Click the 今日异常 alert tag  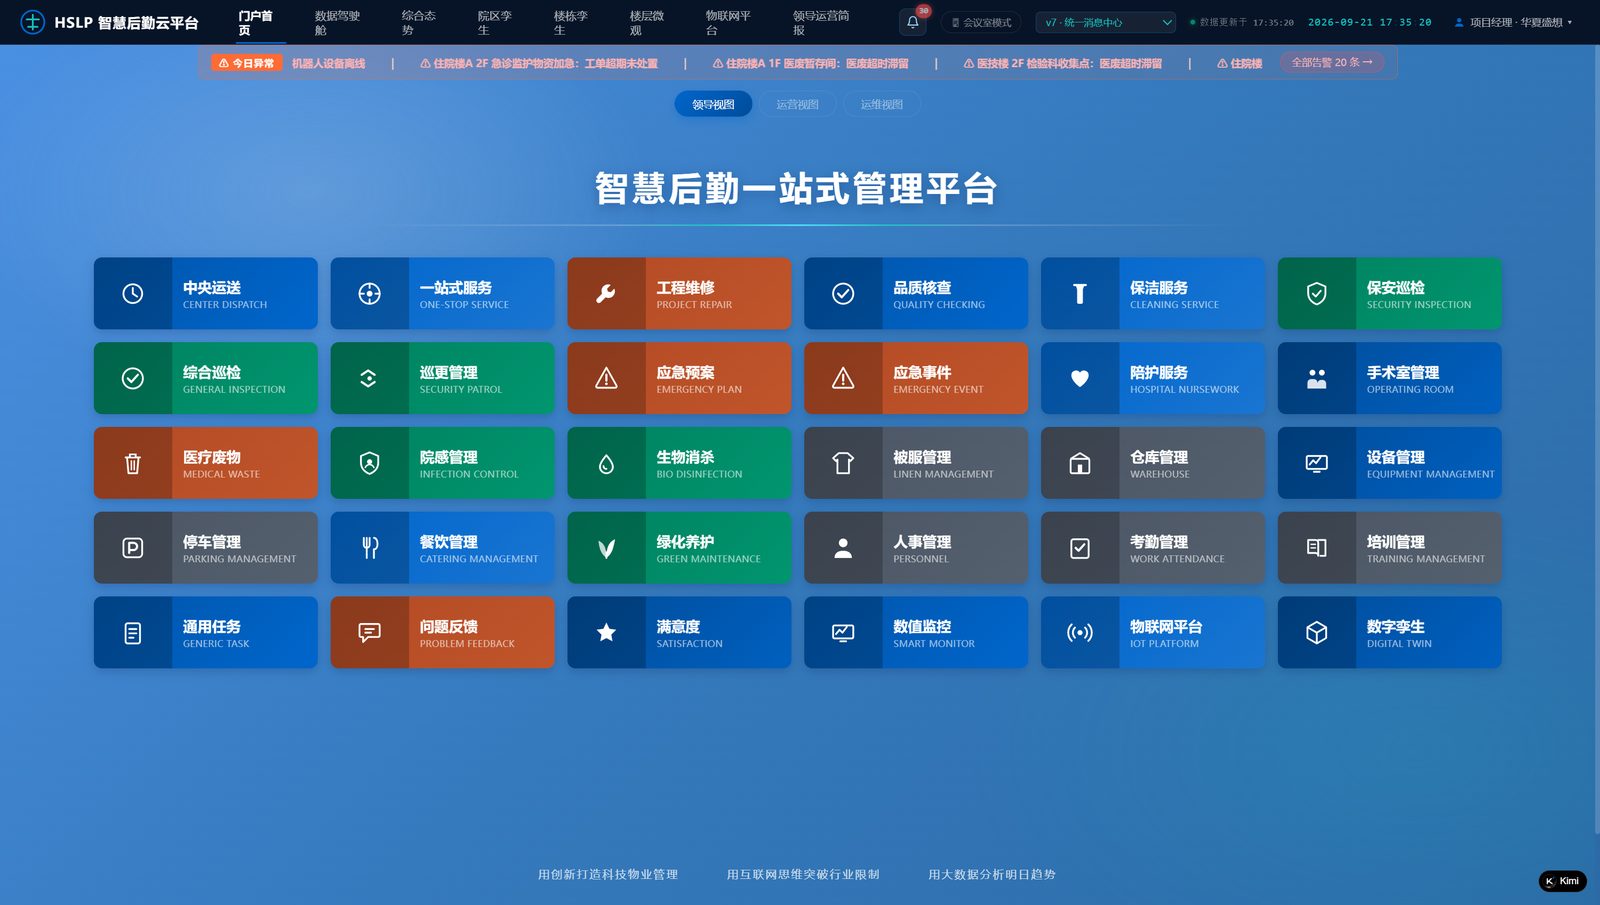pos(246,63)
